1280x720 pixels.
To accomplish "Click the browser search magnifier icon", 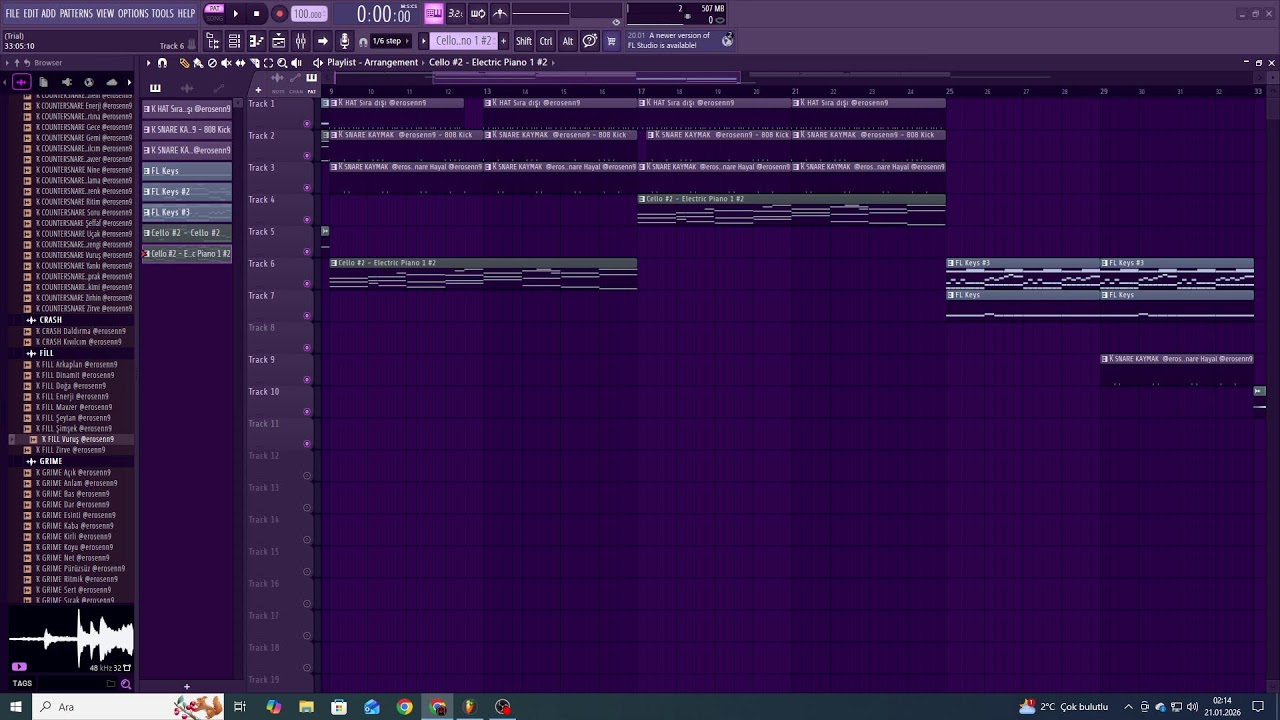I will coord(126,684).
